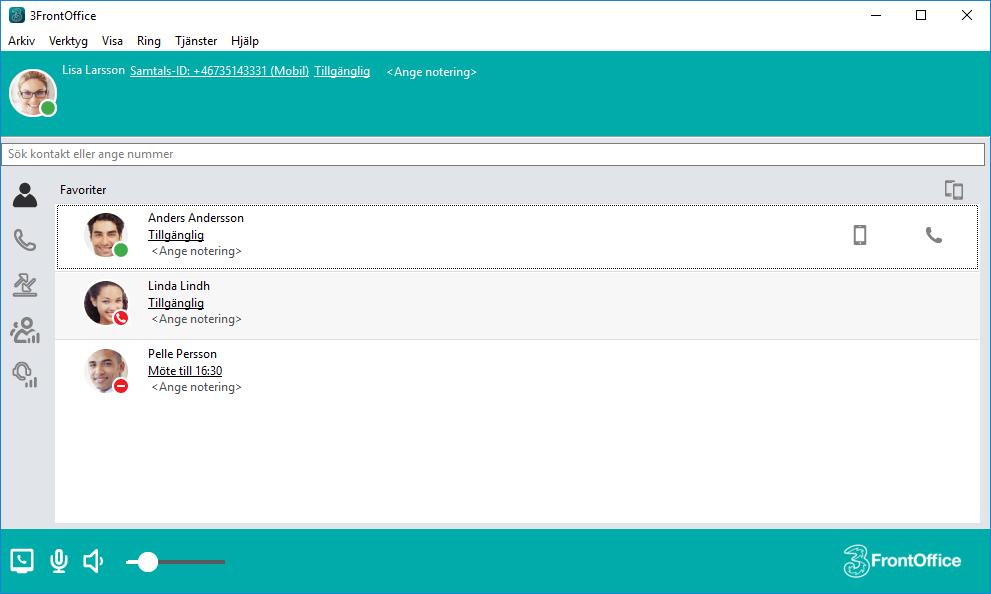
Task: Open the Tjänster menu
Action: (x=196, y=41)
